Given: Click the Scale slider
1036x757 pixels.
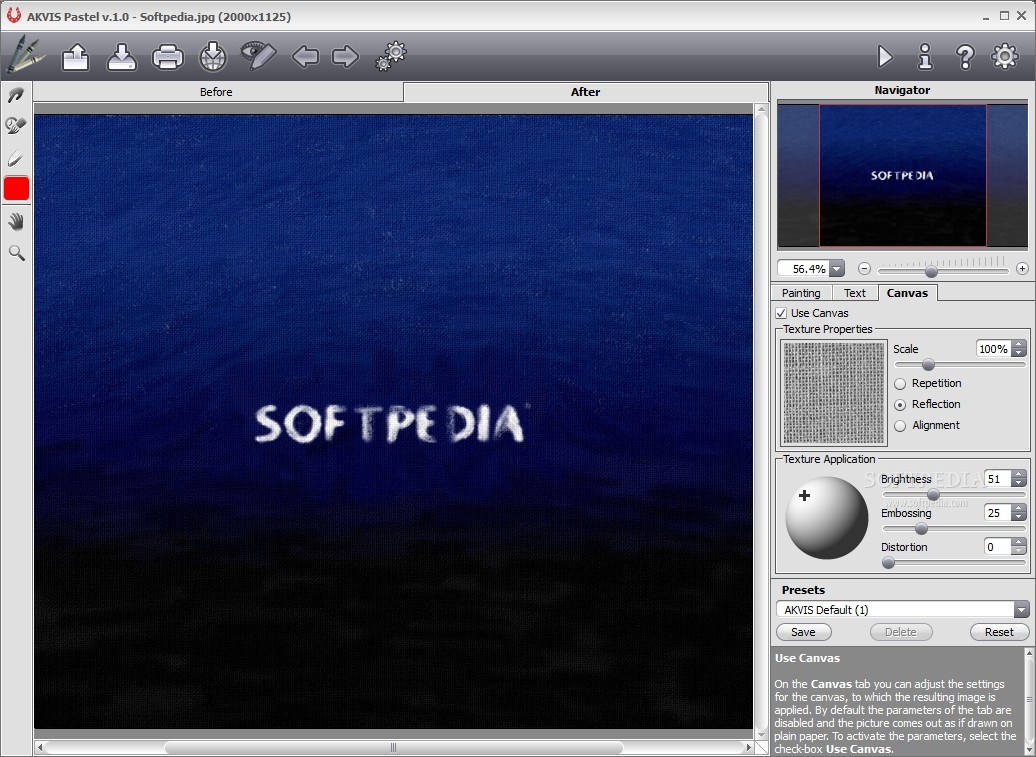Looking at the screenshot, I should tap(959, 365).
